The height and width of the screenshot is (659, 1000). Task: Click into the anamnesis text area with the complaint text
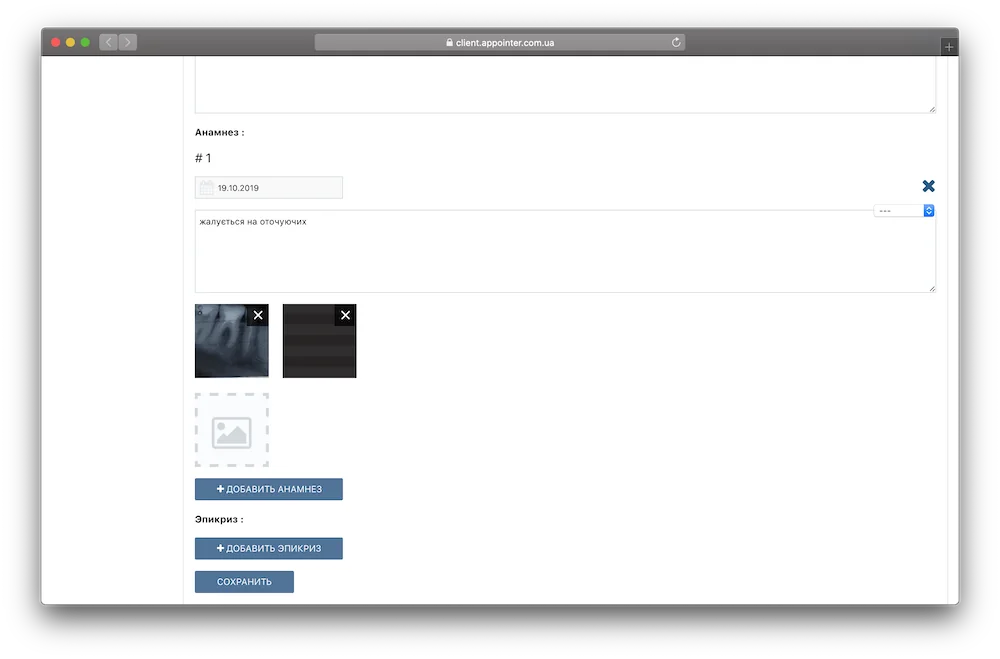pos(565,251)
